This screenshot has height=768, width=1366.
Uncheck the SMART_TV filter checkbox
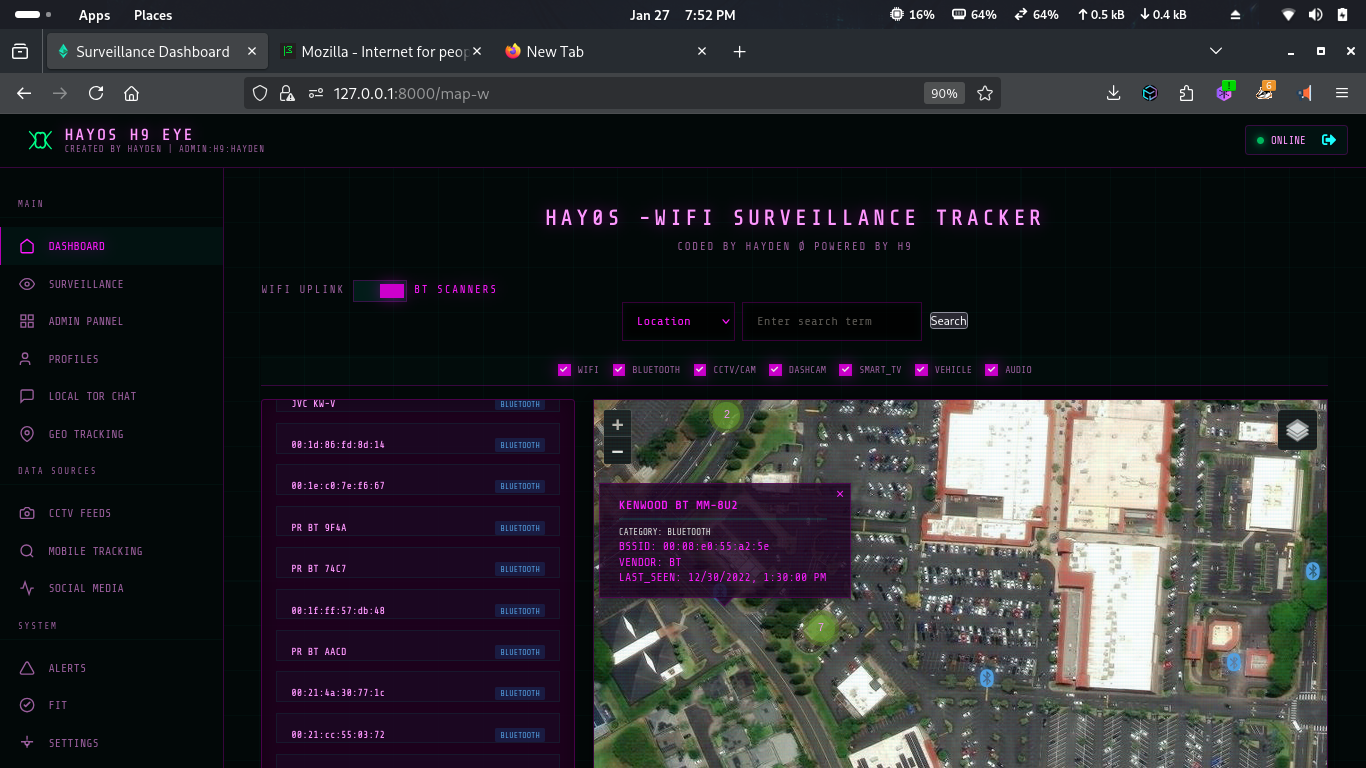[846, 370]
